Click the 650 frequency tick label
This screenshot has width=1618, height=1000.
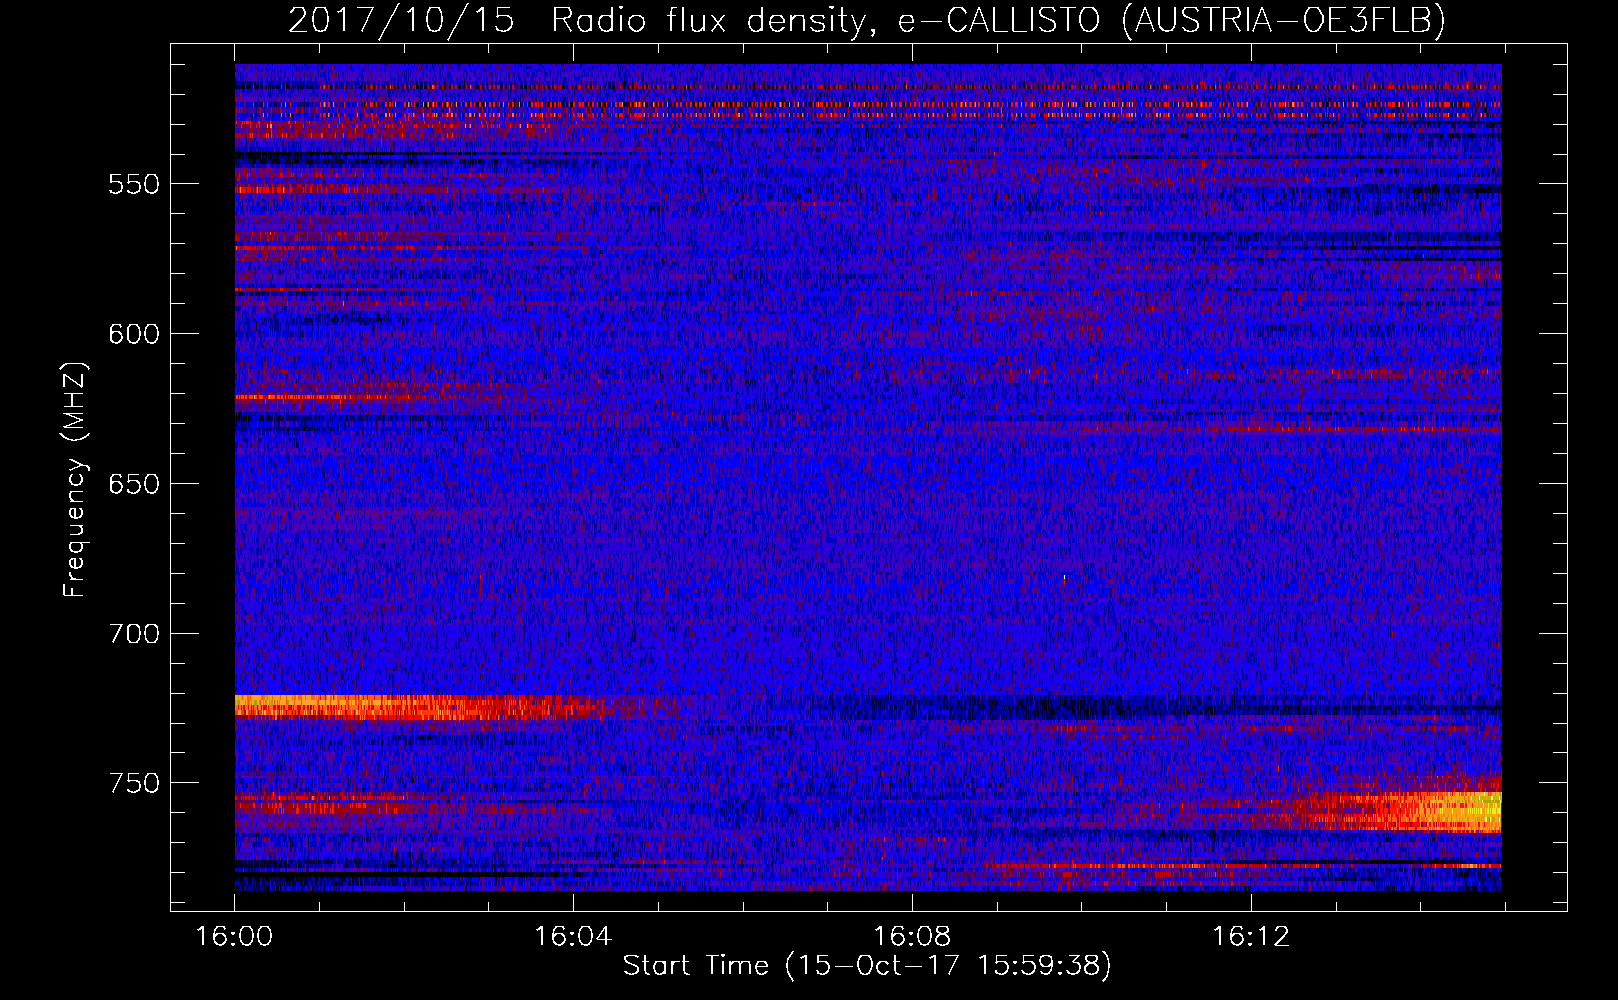pyautogui.click(x=134, y=484)
